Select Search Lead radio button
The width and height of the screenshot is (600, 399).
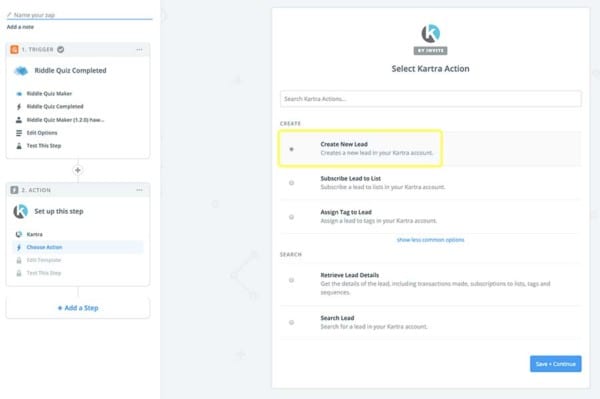[x=292, y=322]
